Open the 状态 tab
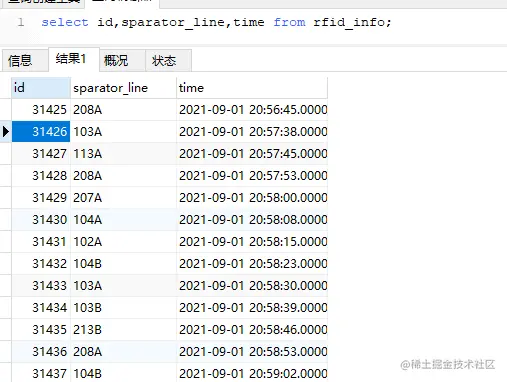507x382 pixels. (169, 60)
